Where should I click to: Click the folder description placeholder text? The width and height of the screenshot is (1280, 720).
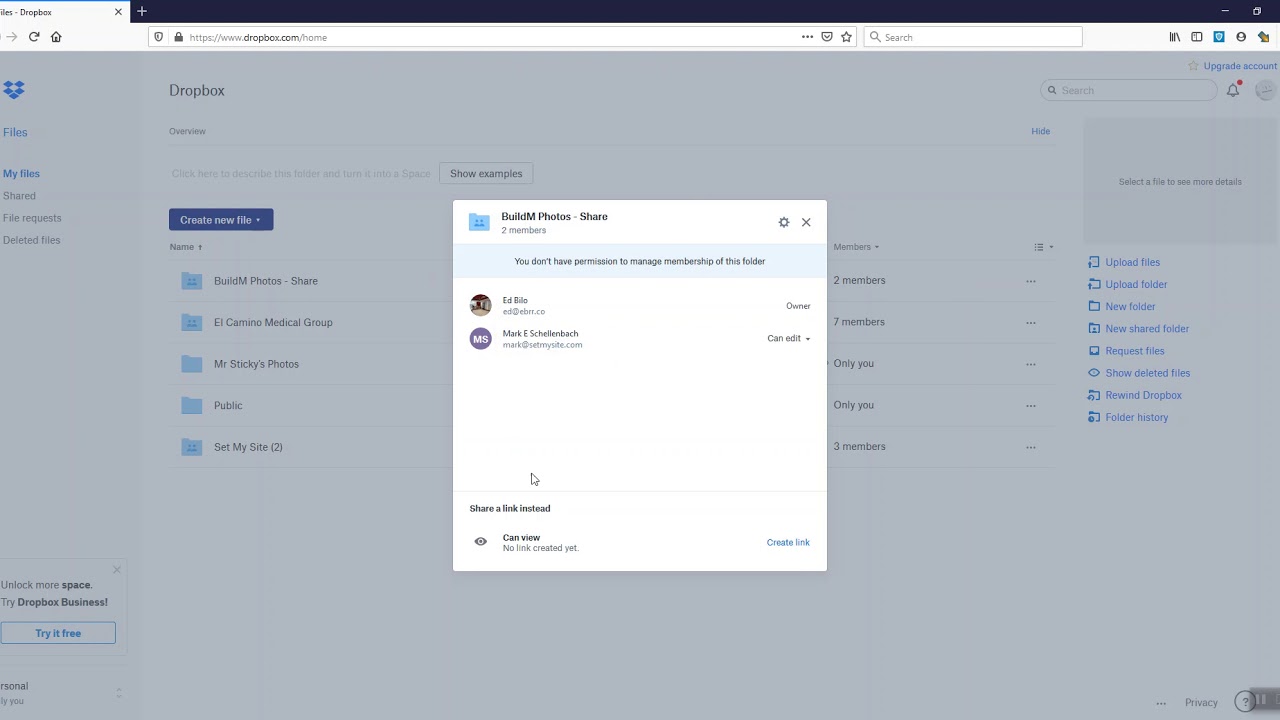click(301, 174)
